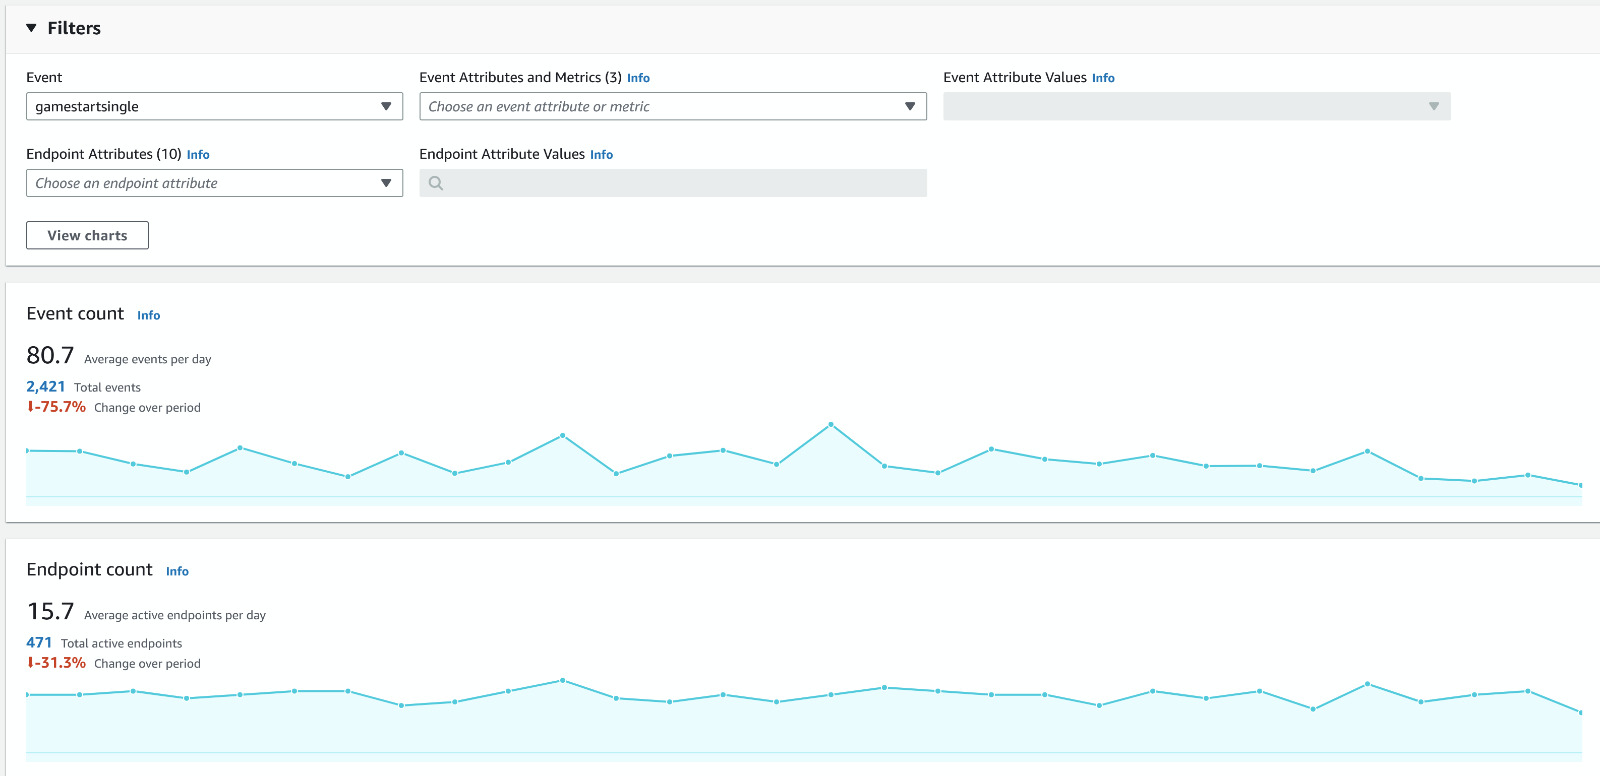The height and width of the screenshot is (776, 1600).
Task: Open Info link beside Endpoint Attributes (10)
Action: point(198,155)
